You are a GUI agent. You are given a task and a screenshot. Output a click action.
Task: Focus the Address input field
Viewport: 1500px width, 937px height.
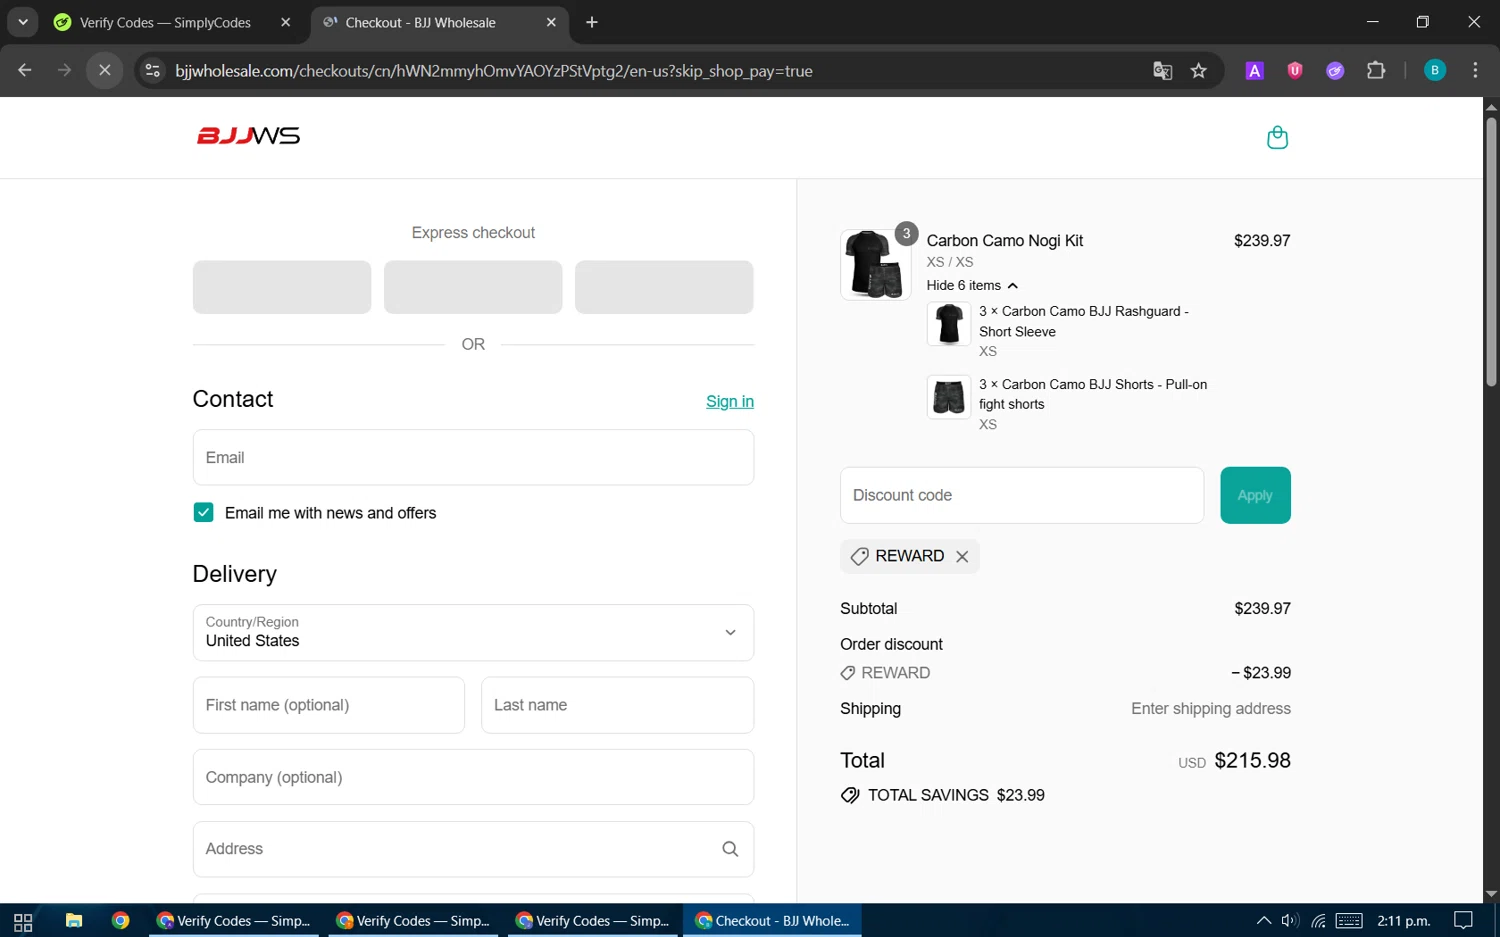coord(473,849)
